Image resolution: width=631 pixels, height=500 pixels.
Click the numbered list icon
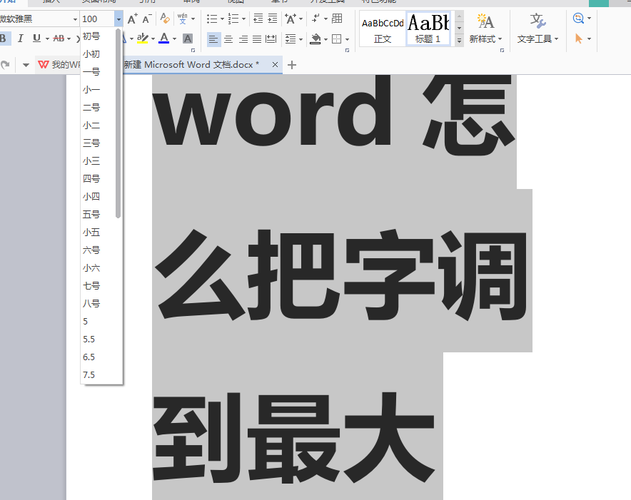coord(233,19)
